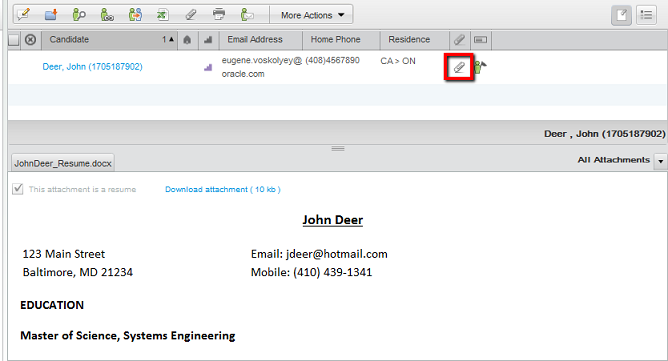Click the file-in-folder icon with arrow
The width and height of the screenshot is (668, 361).
tap(51, 15)
